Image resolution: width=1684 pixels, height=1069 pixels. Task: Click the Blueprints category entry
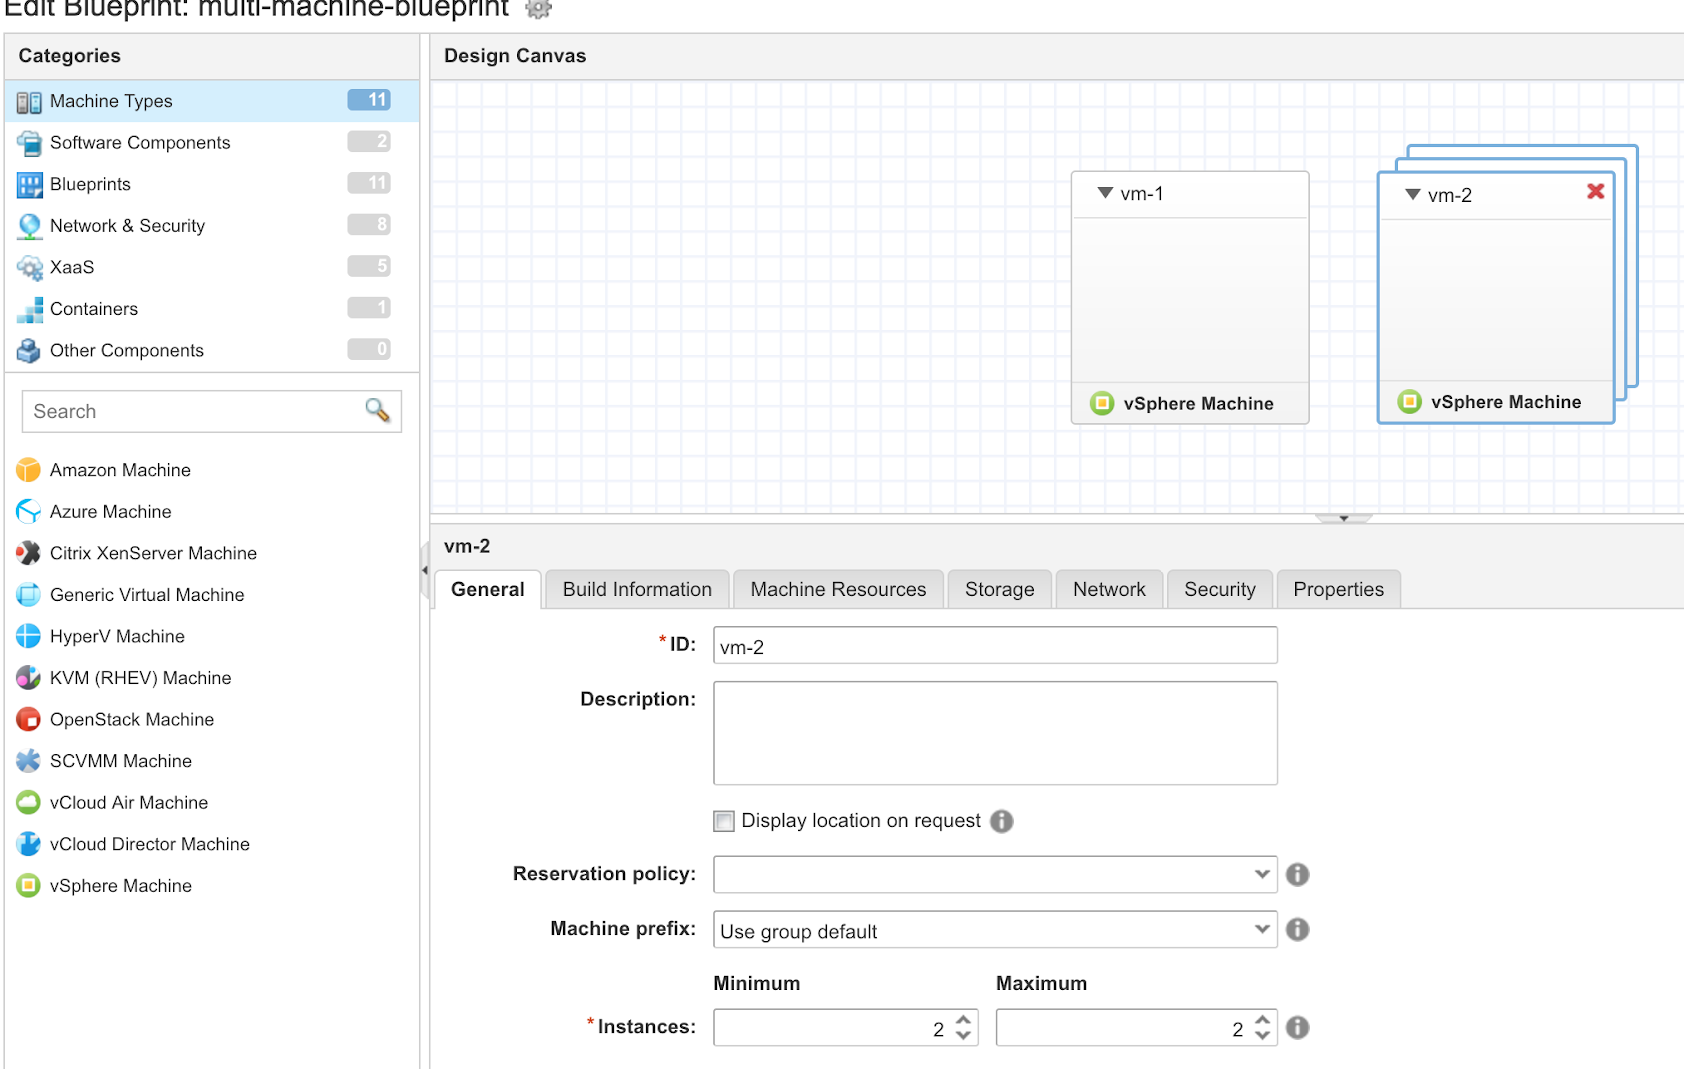click(89, 184)
